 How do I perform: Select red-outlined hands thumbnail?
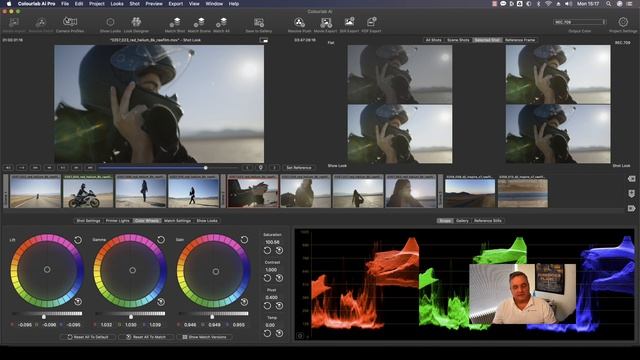253,191
